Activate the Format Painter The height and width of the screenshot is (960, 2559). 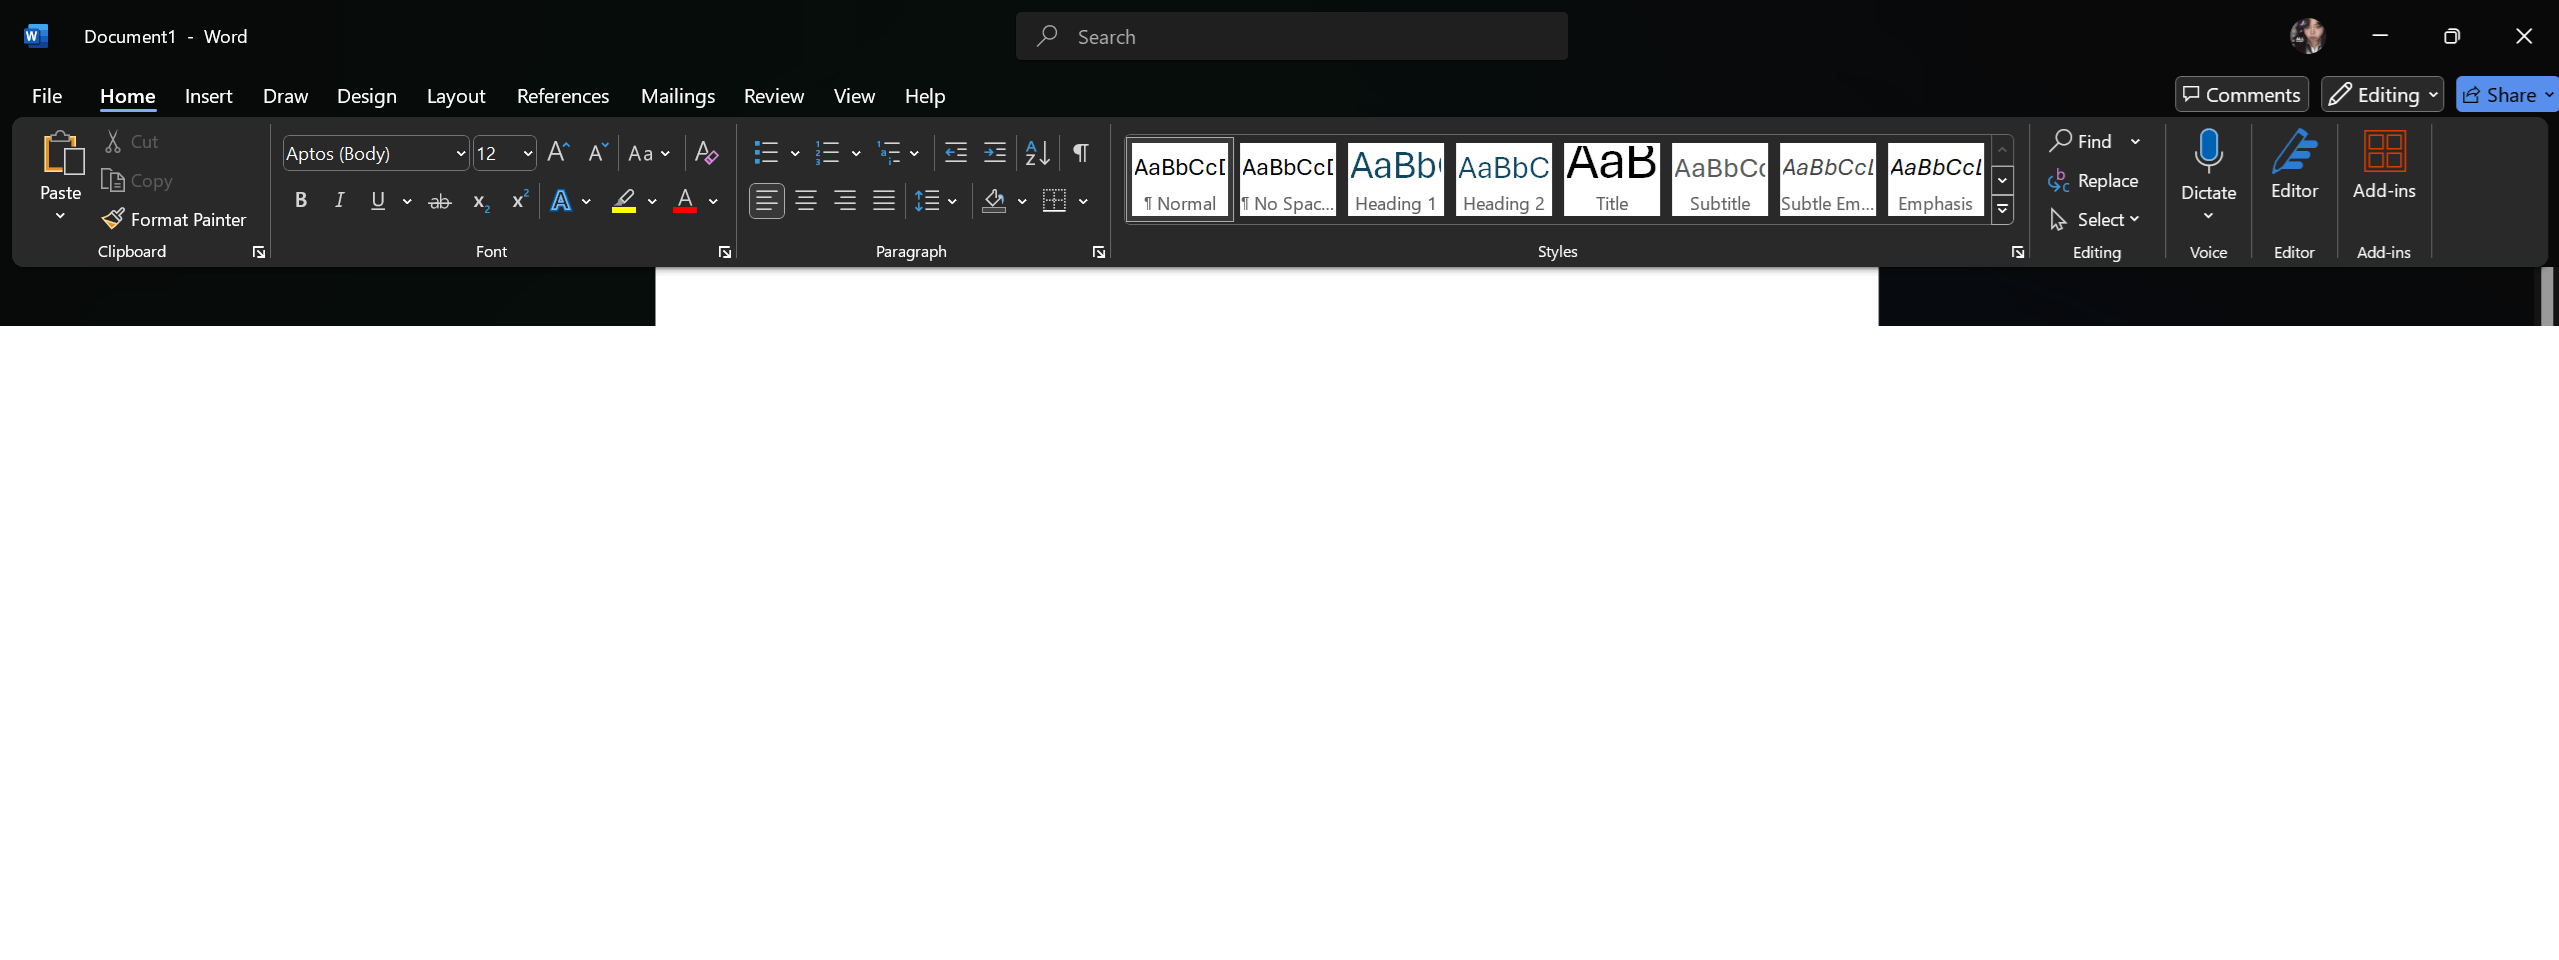[x=174, y=218]
